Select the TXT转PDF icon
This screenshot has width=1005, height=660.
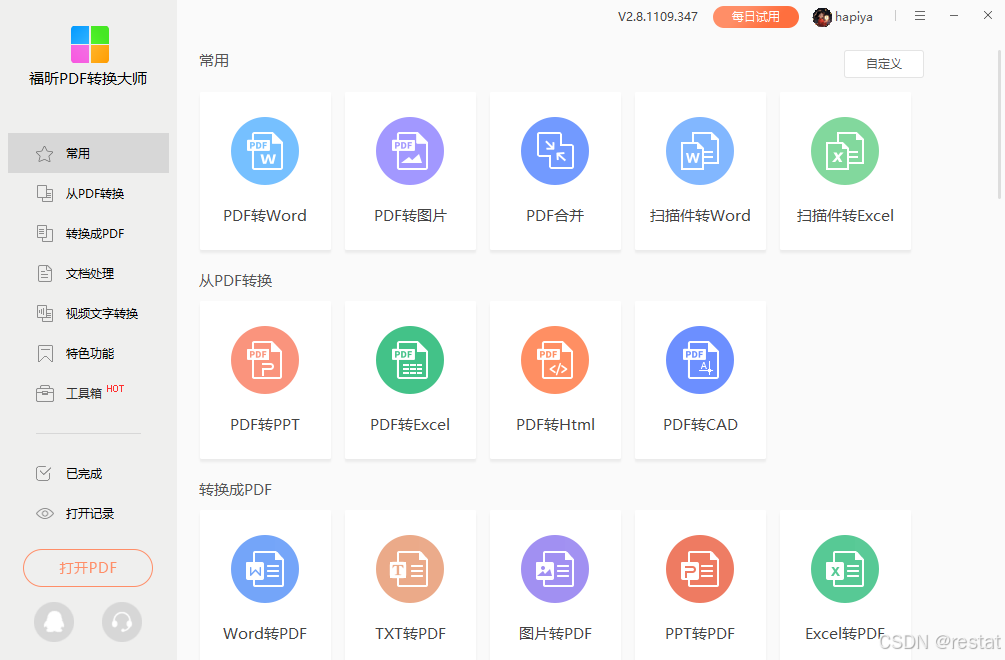click(410, 569)
